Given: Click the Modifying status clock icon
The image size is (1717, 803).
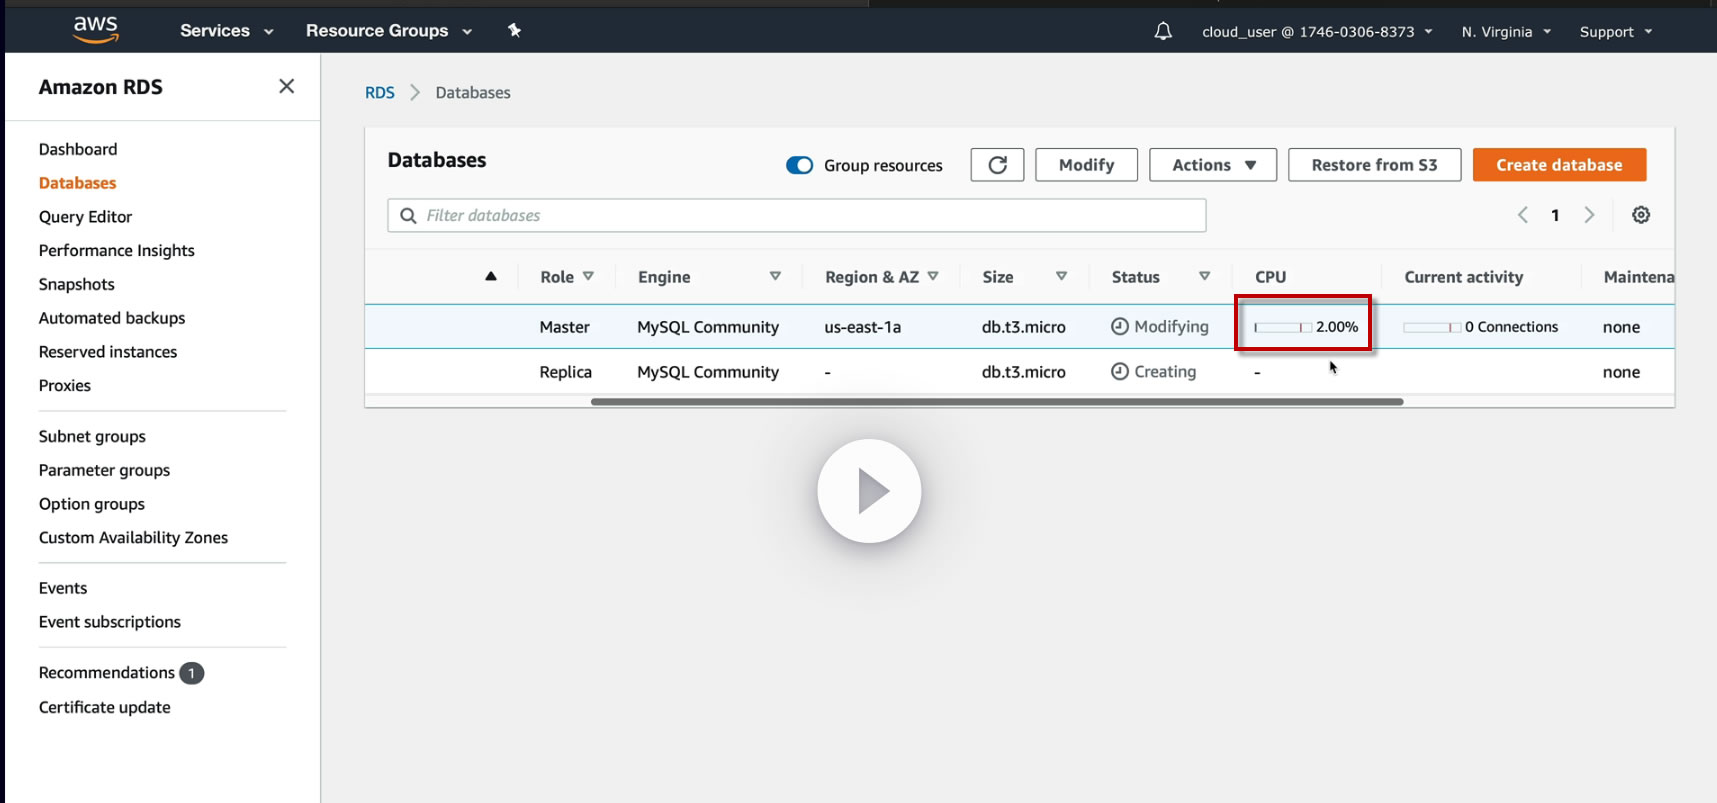Looking at the screenshot, I should pyautogui.click(x=1120, y=326).
